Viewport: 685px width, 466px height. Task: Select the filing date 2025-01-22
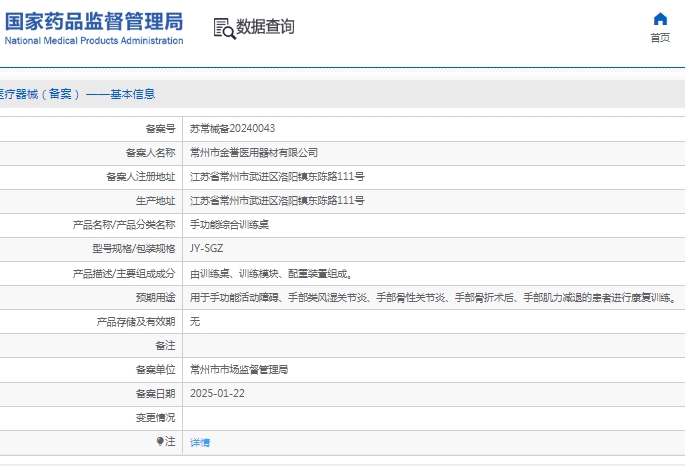tap(217, 394)
